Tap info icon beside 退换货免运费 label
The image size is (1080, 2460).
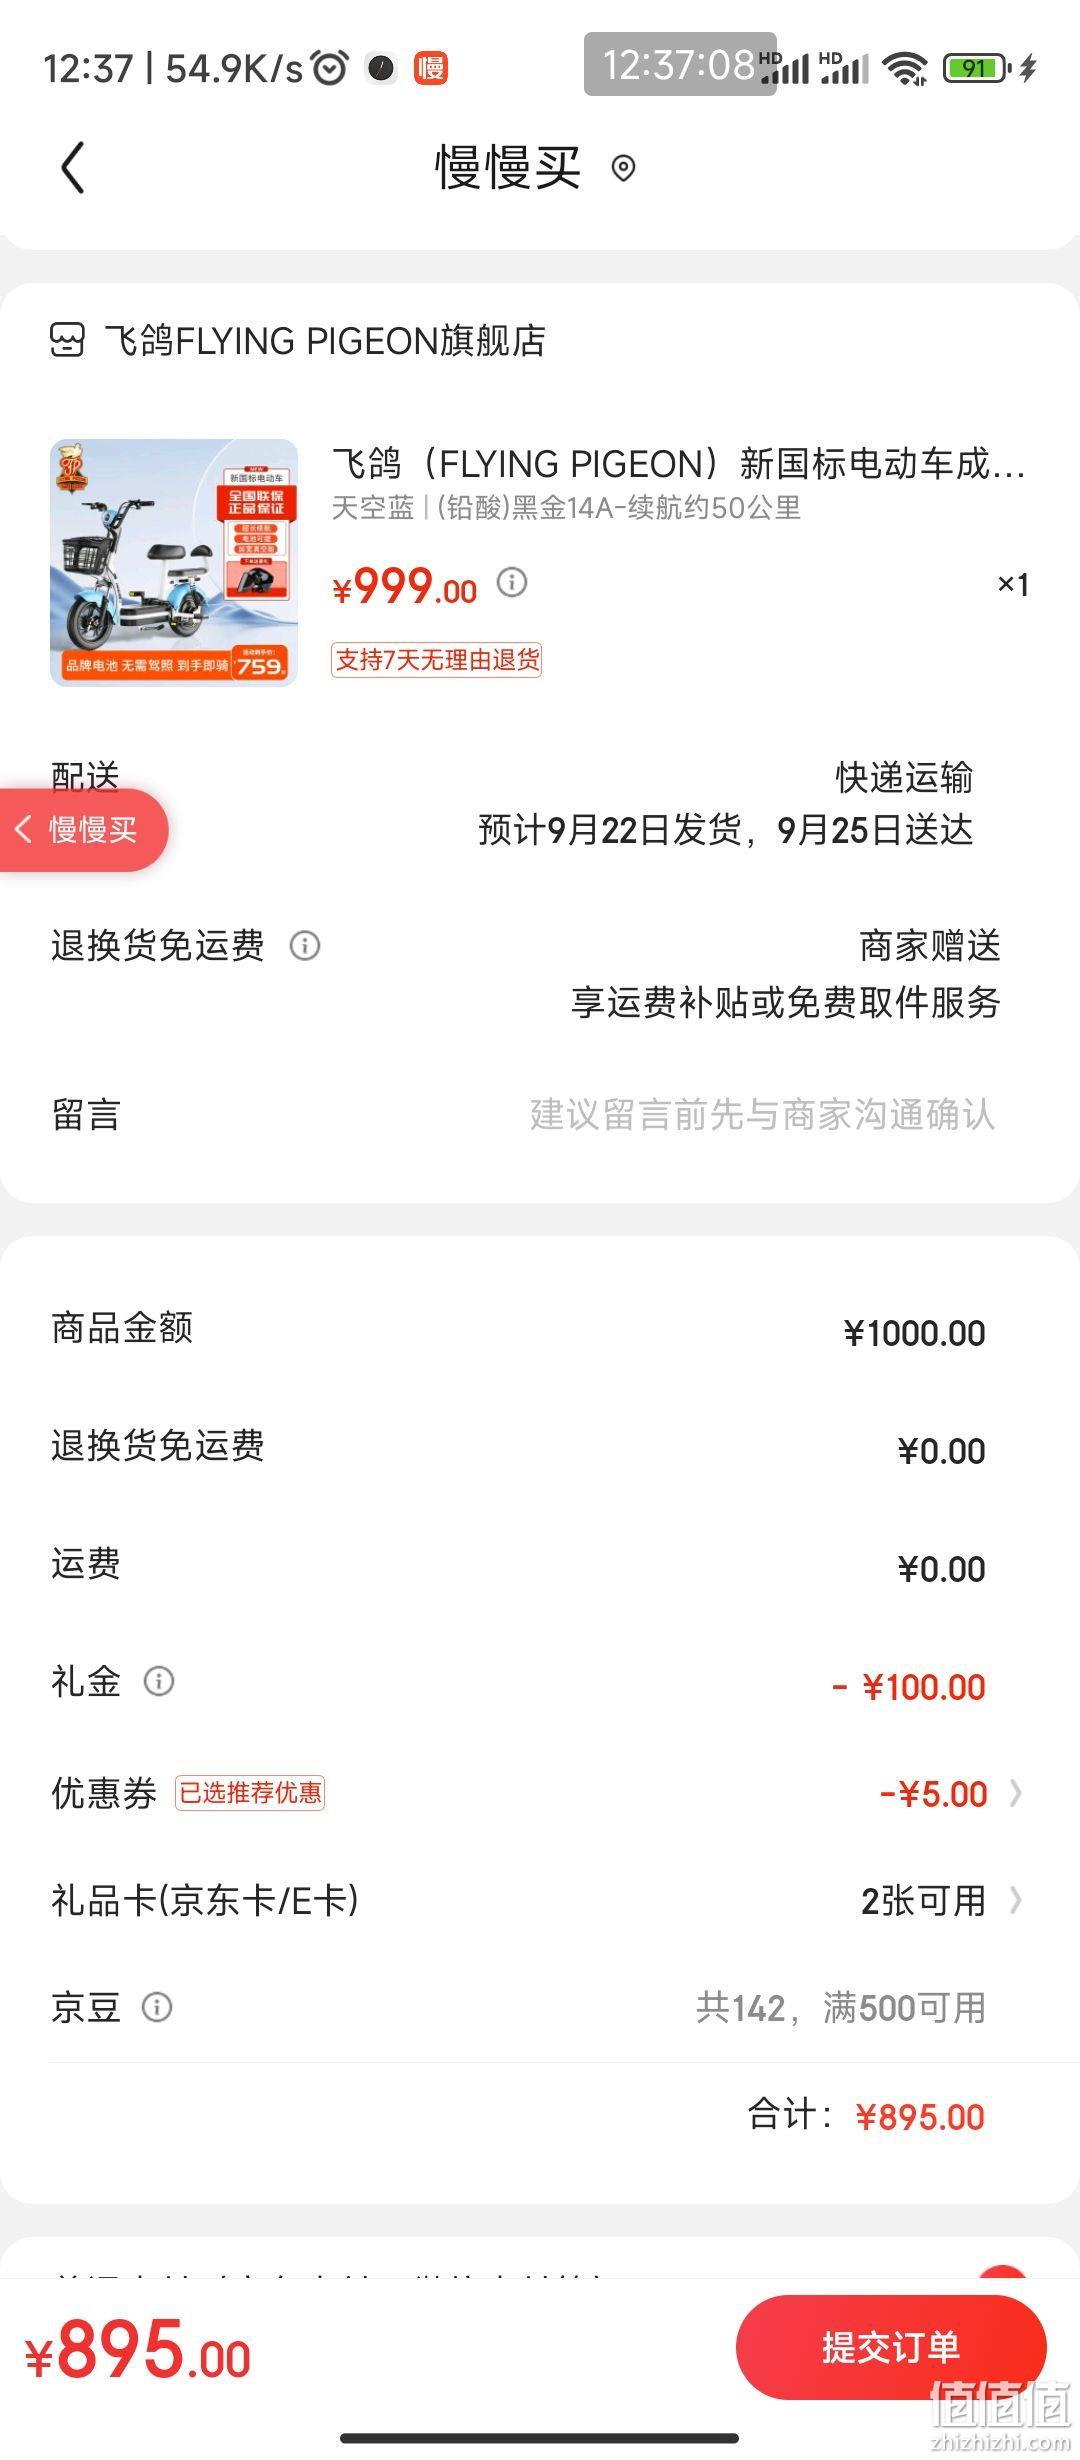click(305, 945)
